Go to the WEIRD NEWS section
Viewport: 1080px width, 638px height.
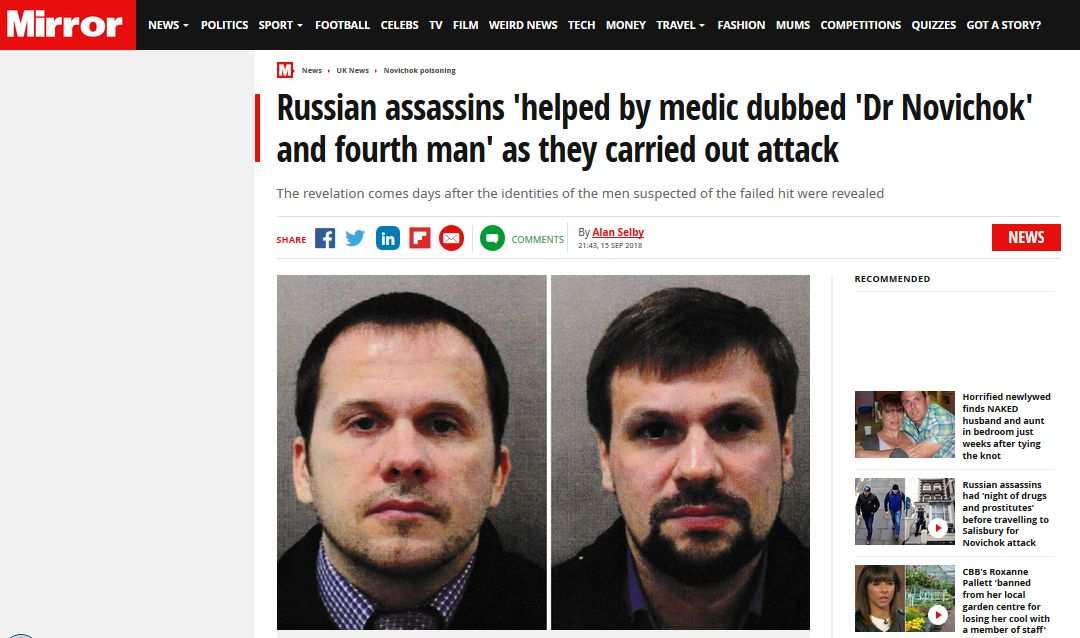pos(523,25)
